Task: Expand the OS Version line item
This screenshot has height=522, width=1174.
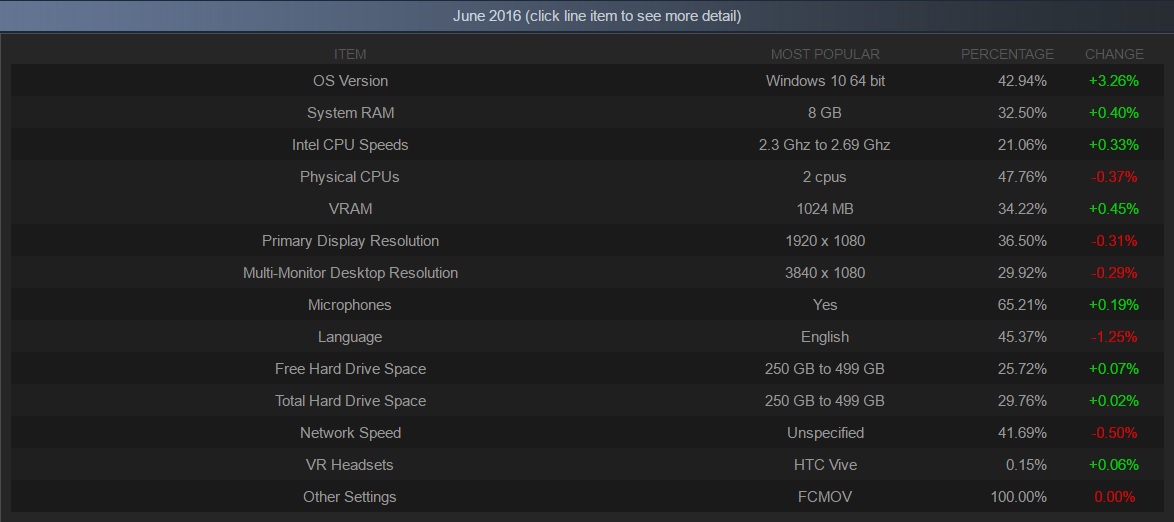Action: click(x=350, y=81)
